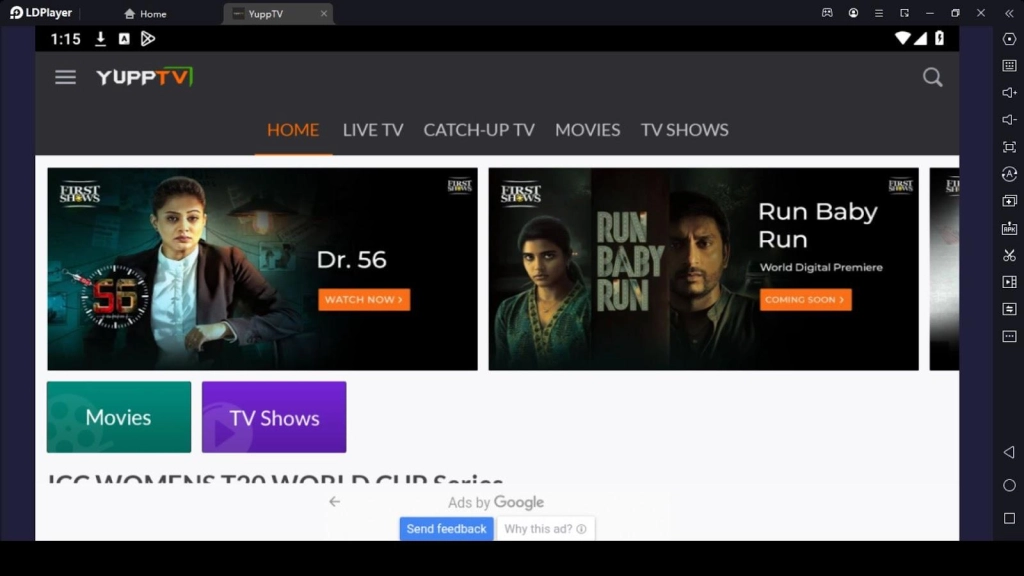Open LDPlayer's top-right menu icon
Screen dimensions: 1024x576
pyautogui.click(x=878, y=12)
